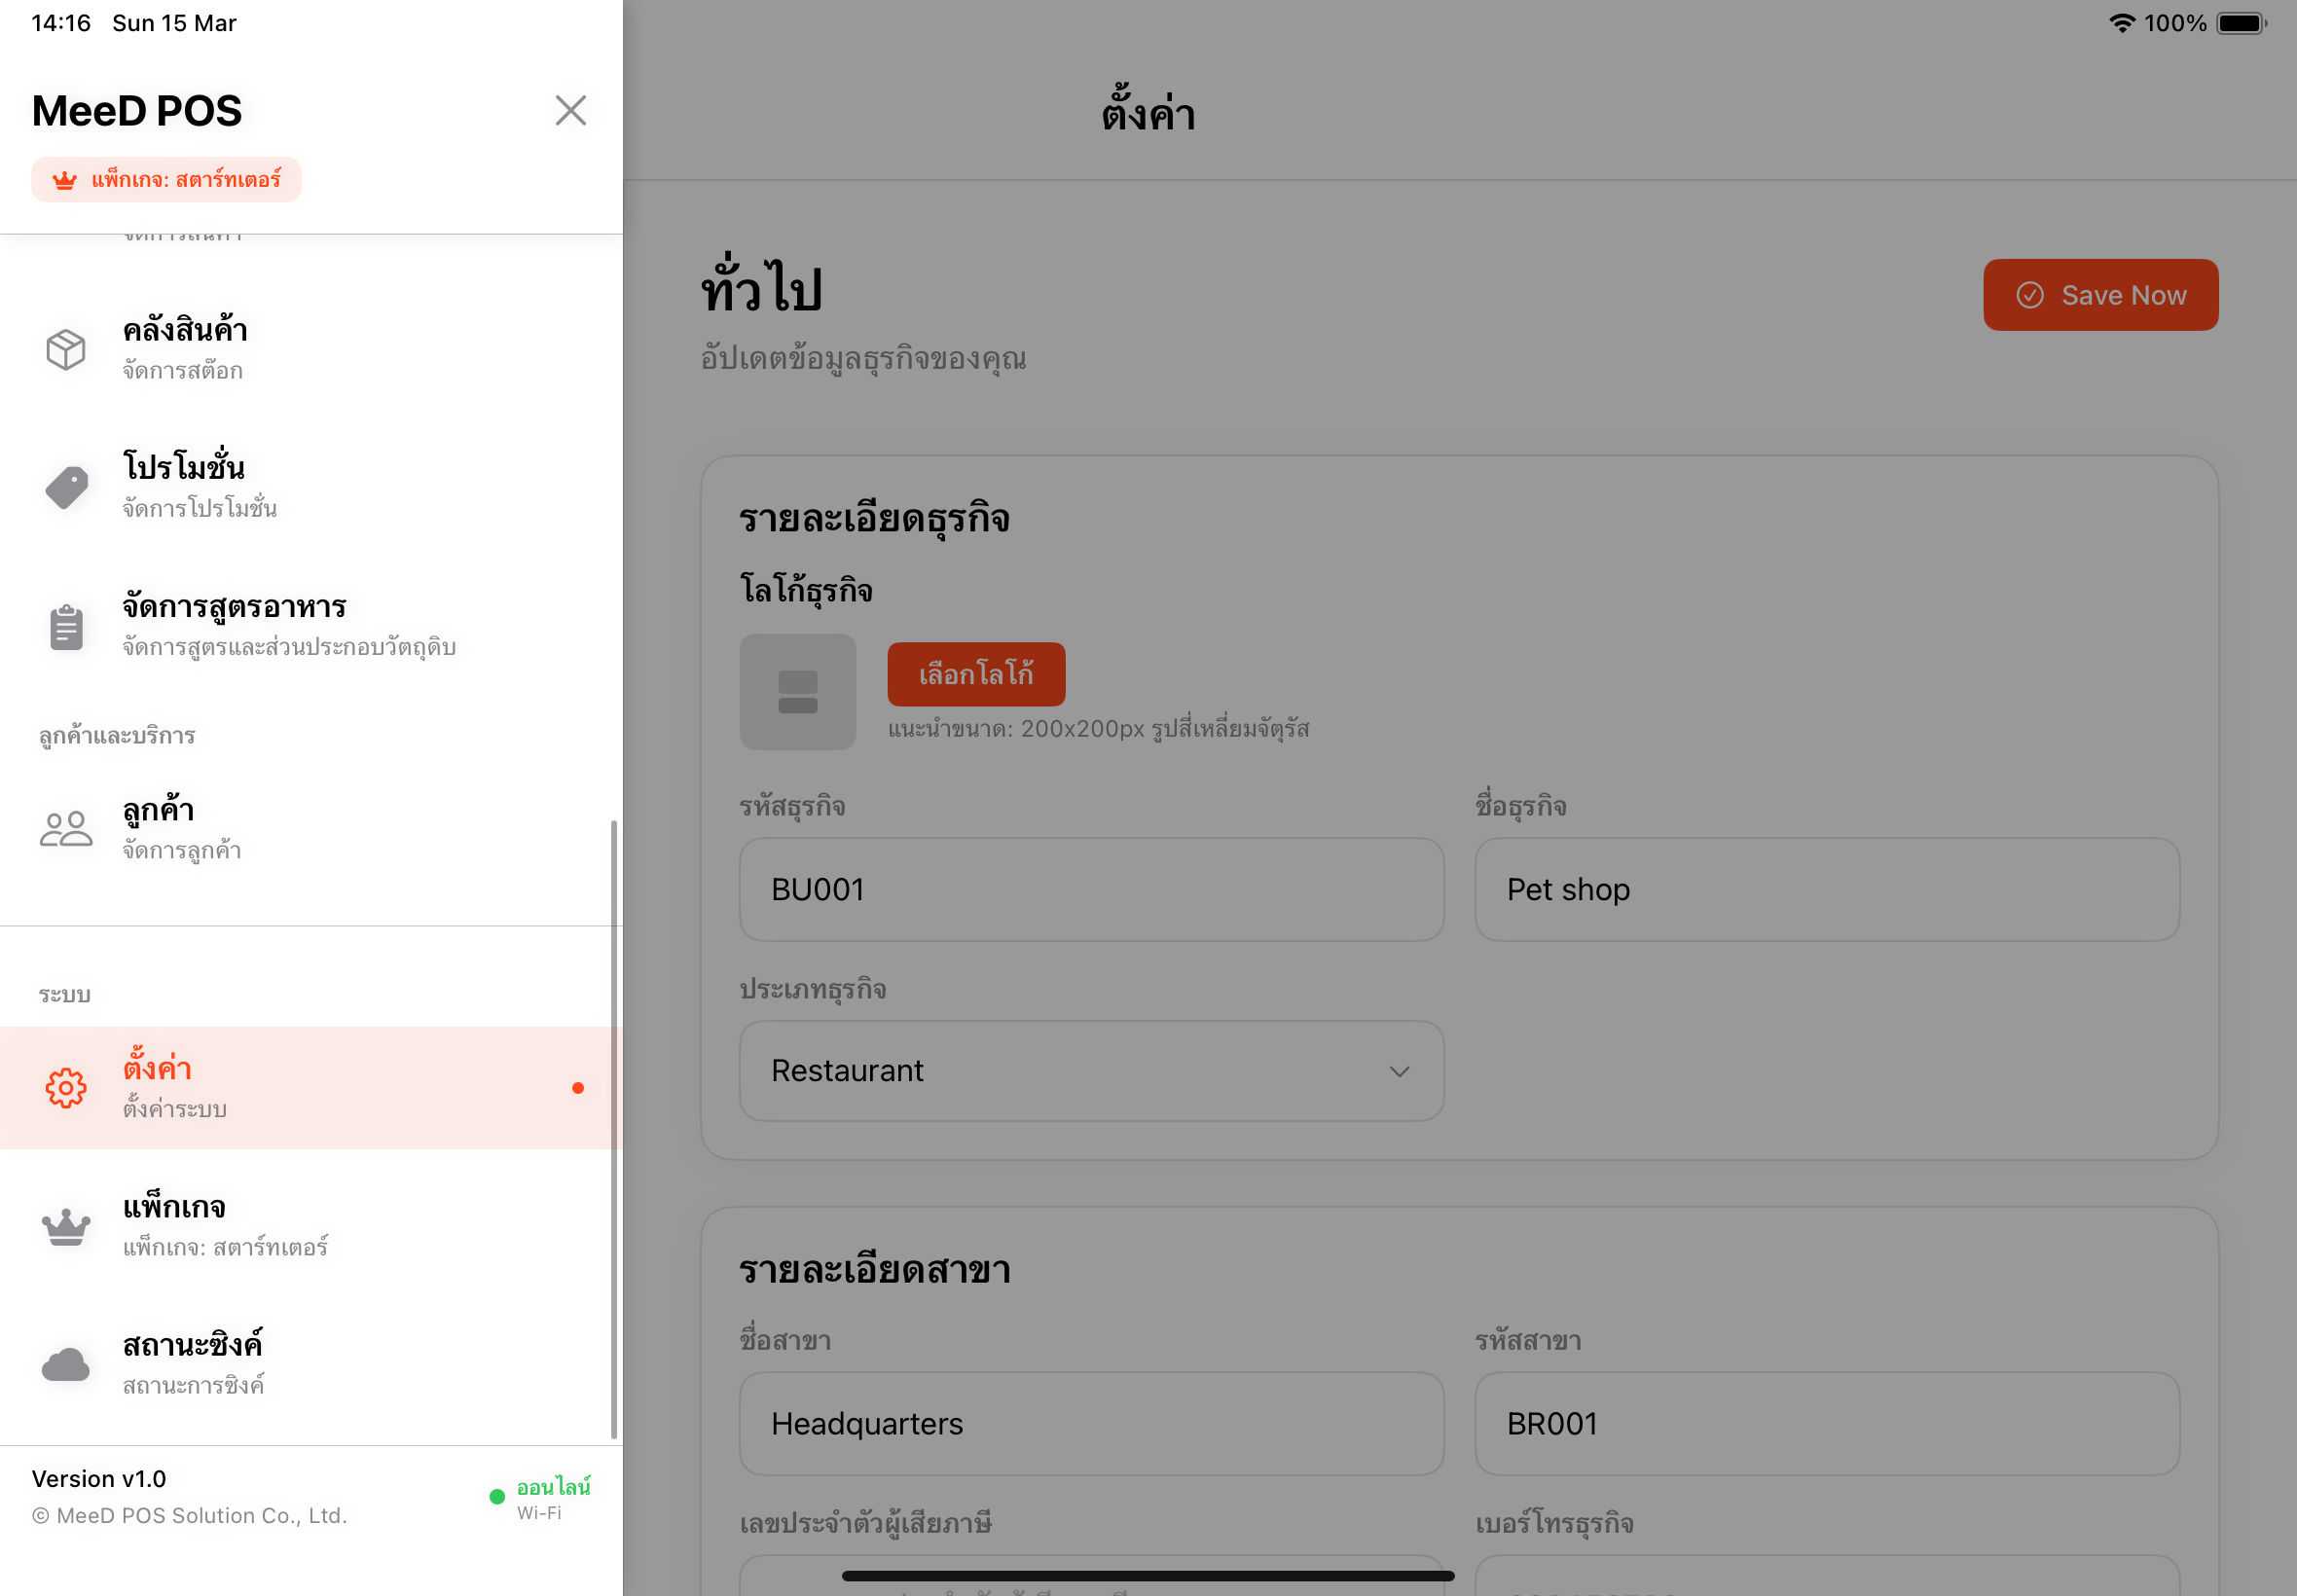2297x1596 pixels.
Task: Open คลังสินค้า menu item
Action: coord(311,349)
